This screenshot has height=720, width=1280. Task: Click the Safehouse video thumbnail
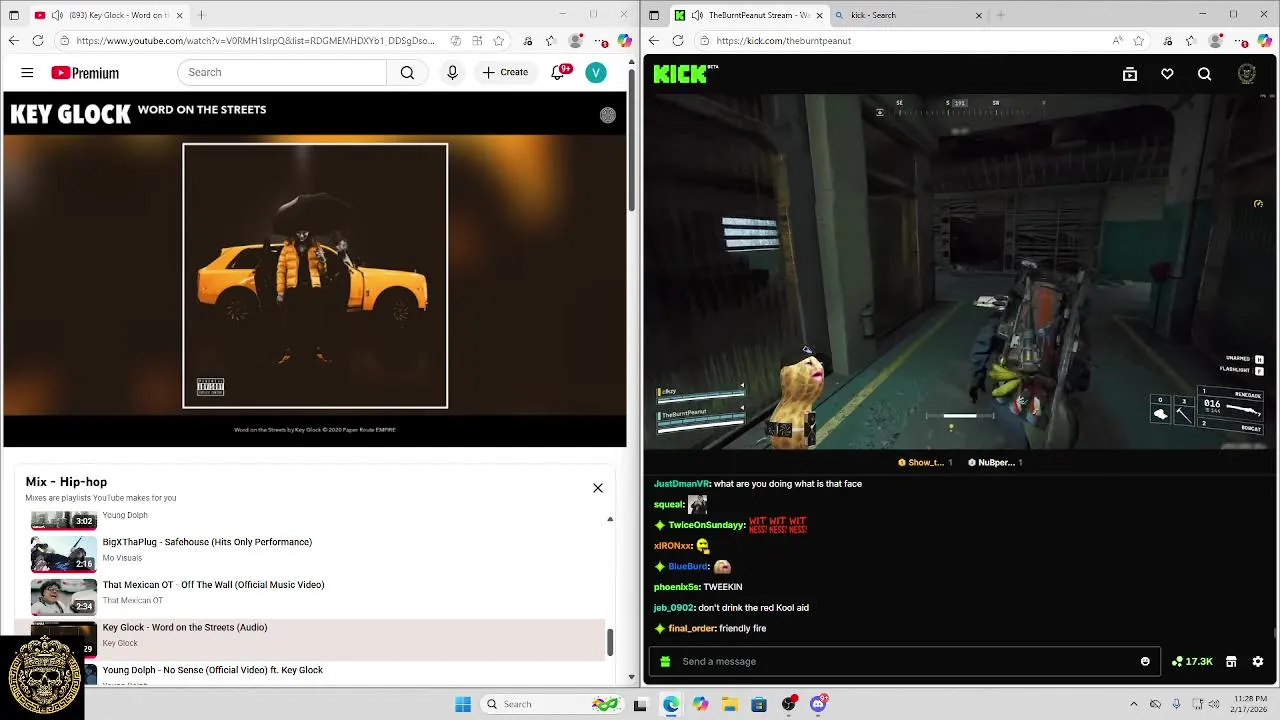click(x=64, y=554)
